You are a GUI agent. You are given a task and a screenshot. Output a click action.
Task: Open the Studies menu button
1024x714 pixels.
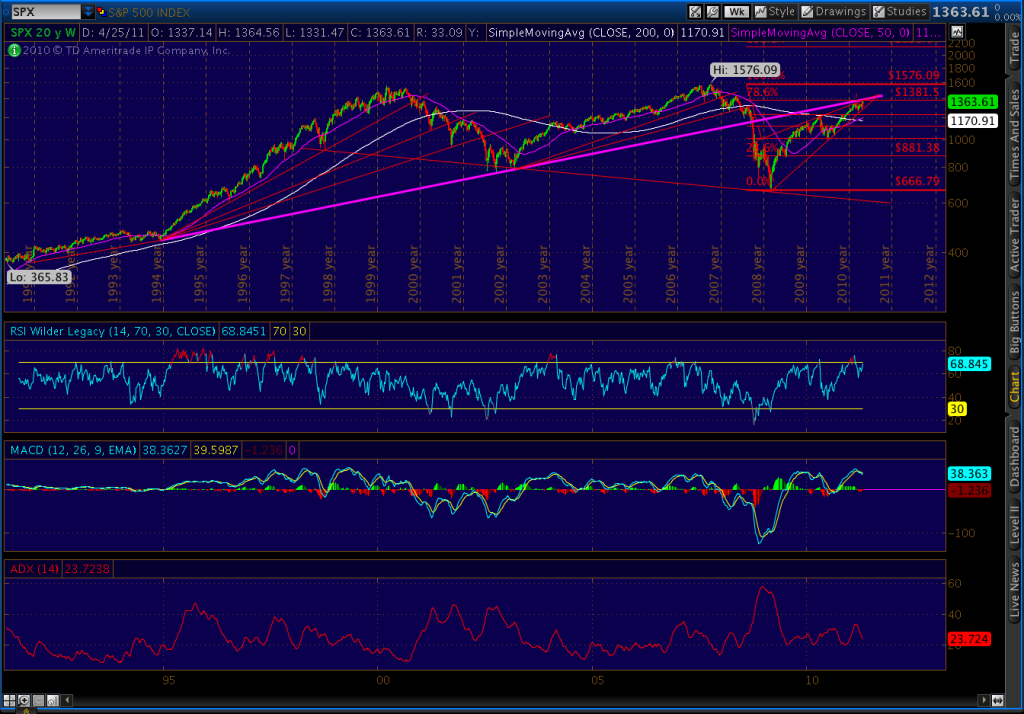tap(900, 12)
